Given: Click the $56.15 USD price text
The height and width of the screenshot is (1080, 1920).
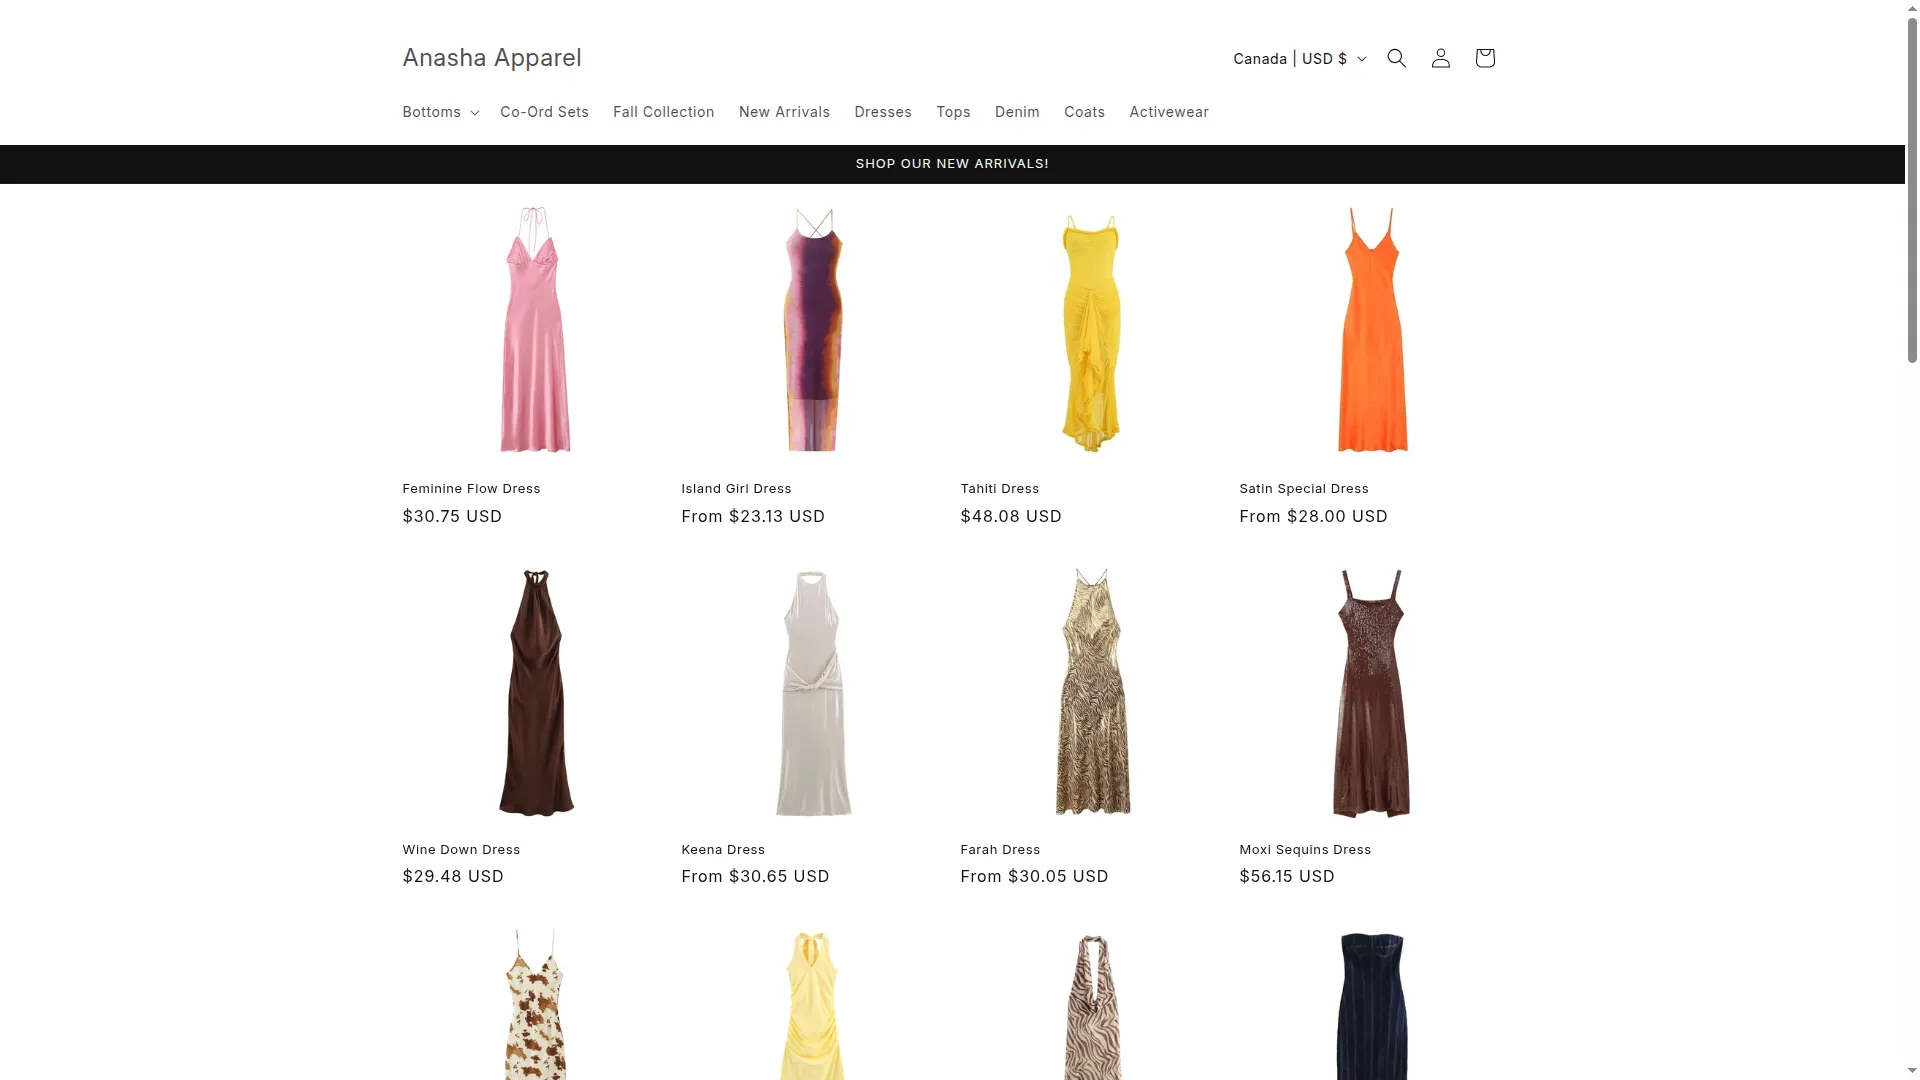Looking at the screenshot, I should (1287, 877).
